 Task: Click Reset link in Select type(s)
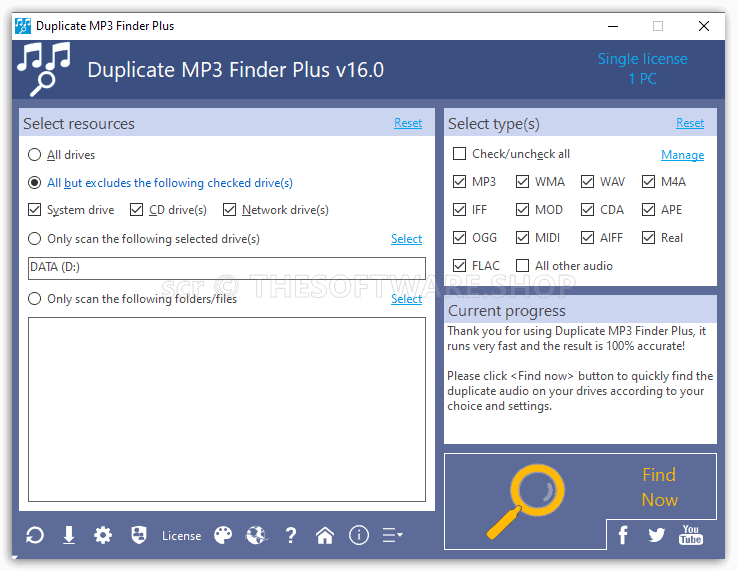click(x=690, y=123)
